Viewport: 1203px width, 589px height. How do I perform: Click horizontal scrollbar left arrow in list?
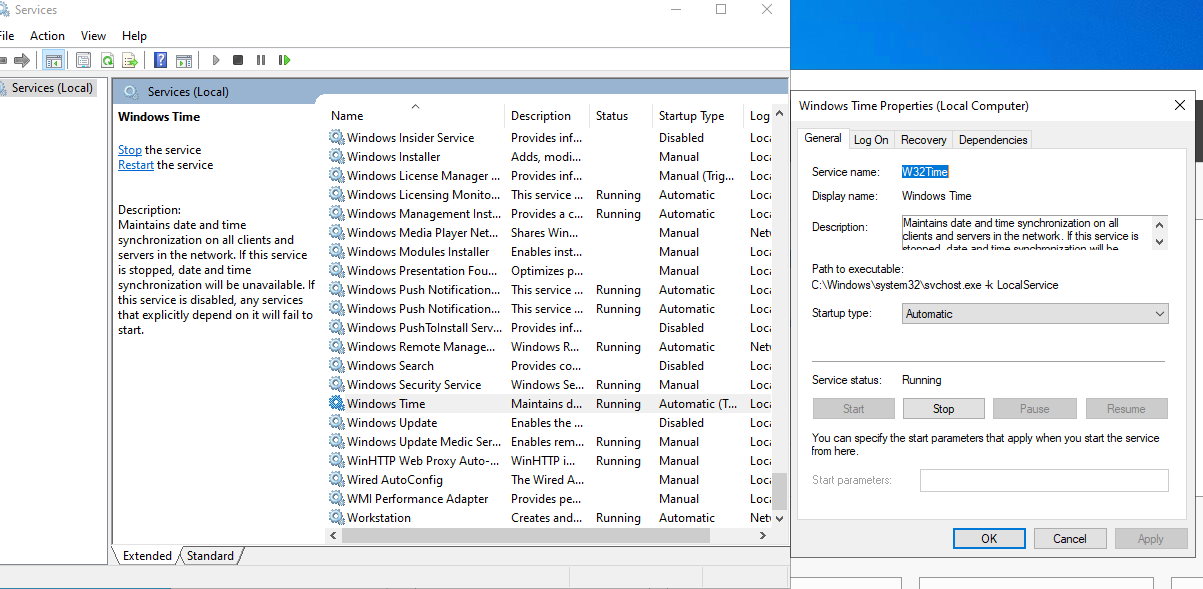click(334, 536)
